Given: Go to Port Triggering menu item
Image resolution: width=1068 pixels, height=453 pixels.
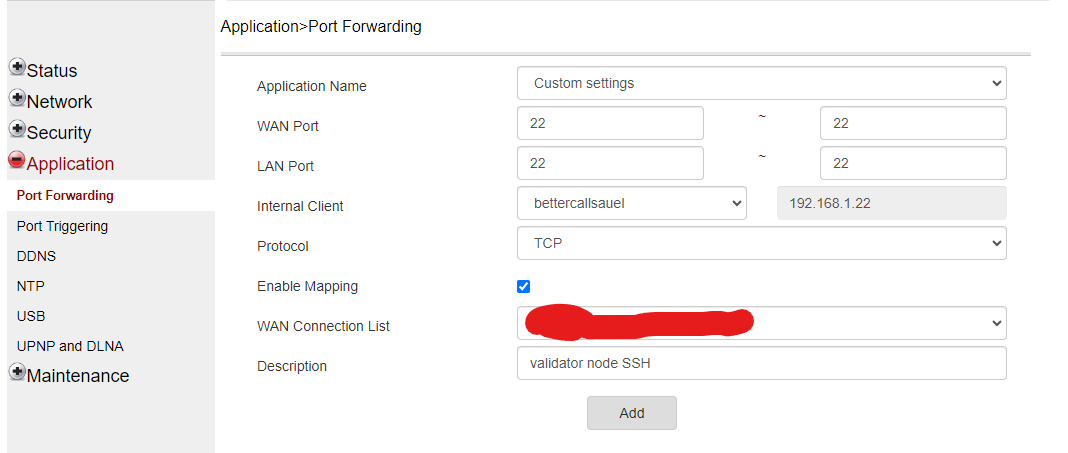Looking at the screenshot, I should [x=62, y=226].
